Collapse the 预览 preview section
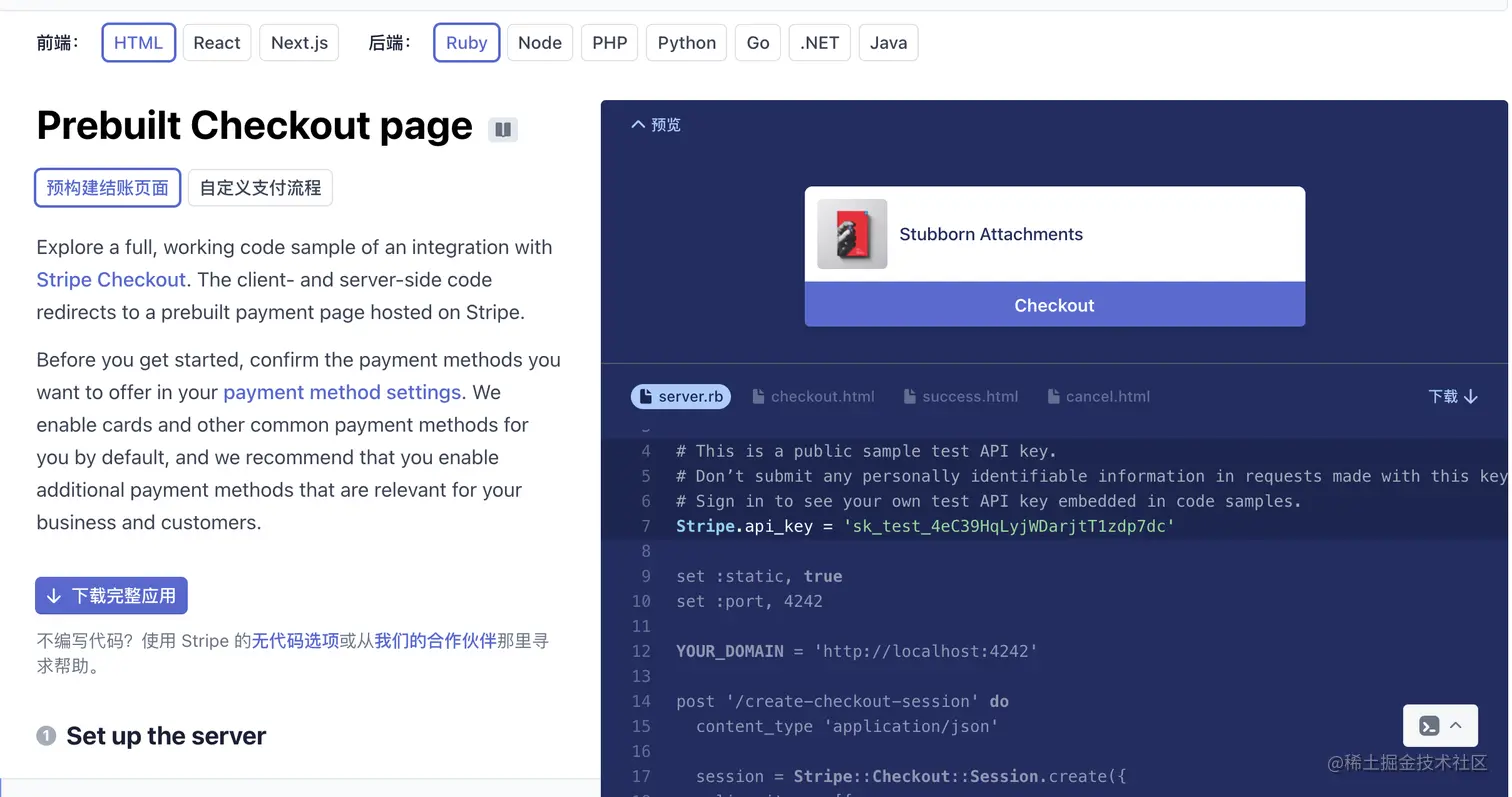 [656, 125]
